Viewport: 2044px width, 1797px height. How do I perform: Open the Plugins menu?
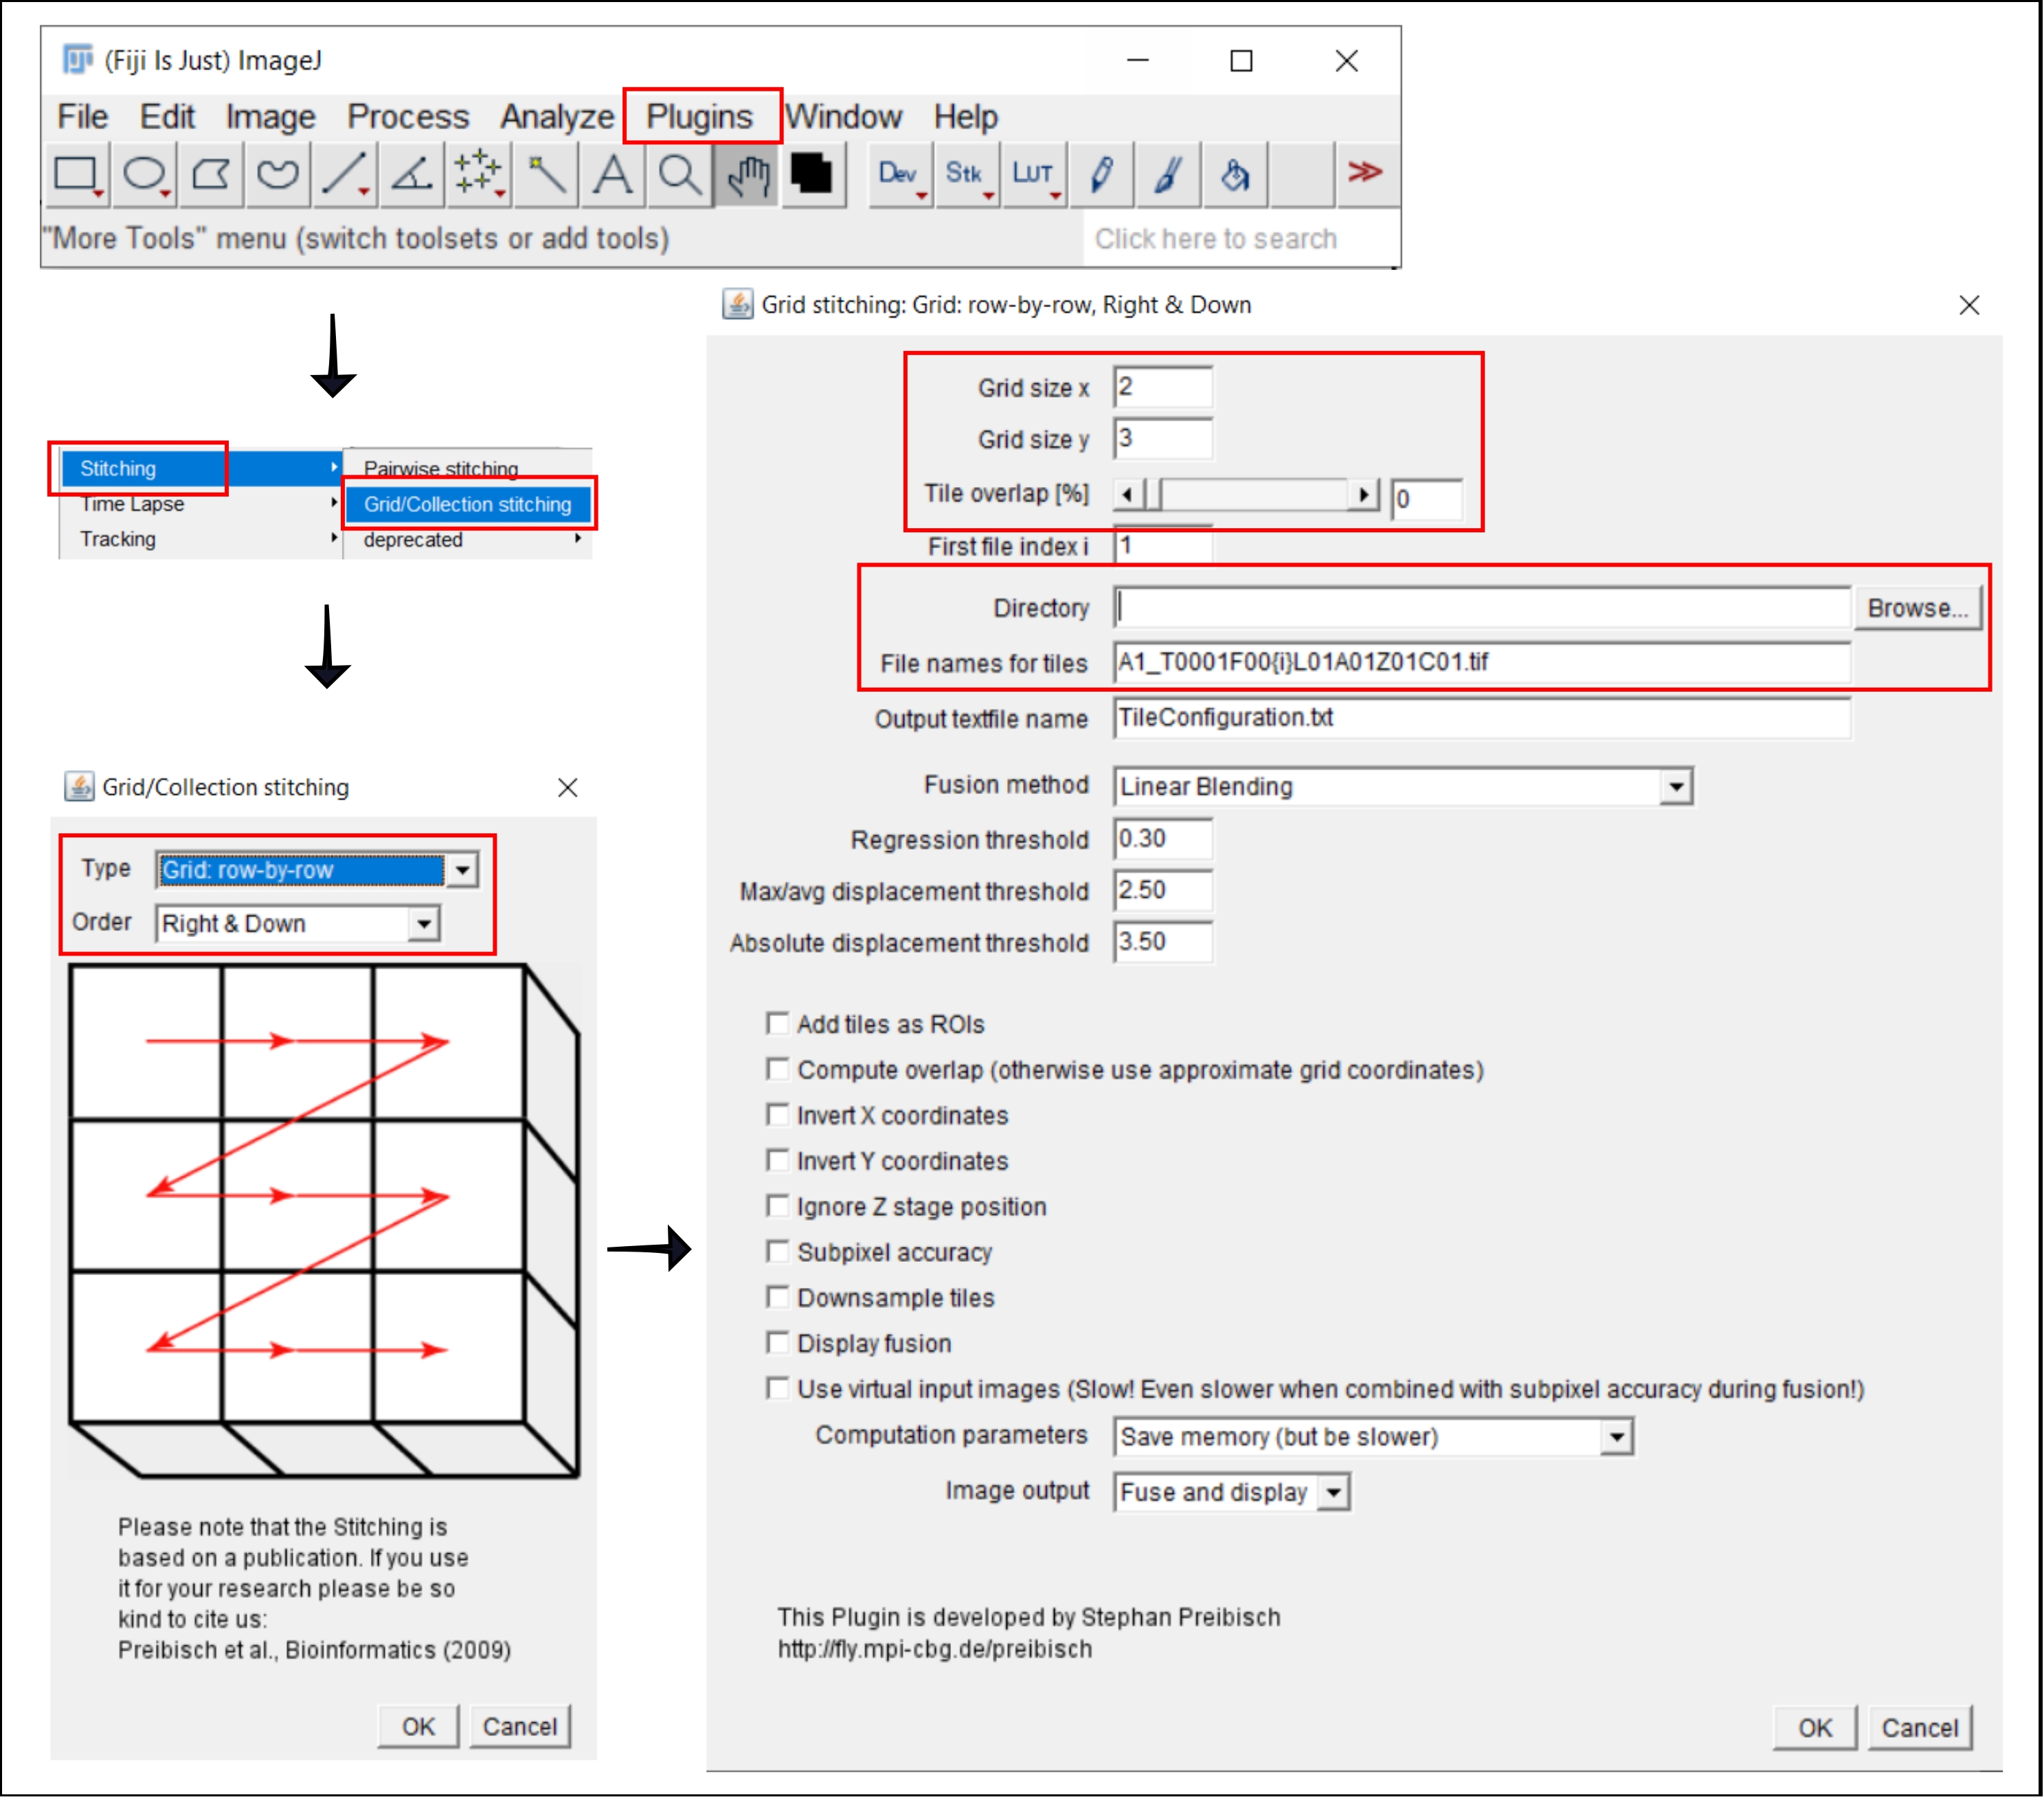[x=699, y=117]
